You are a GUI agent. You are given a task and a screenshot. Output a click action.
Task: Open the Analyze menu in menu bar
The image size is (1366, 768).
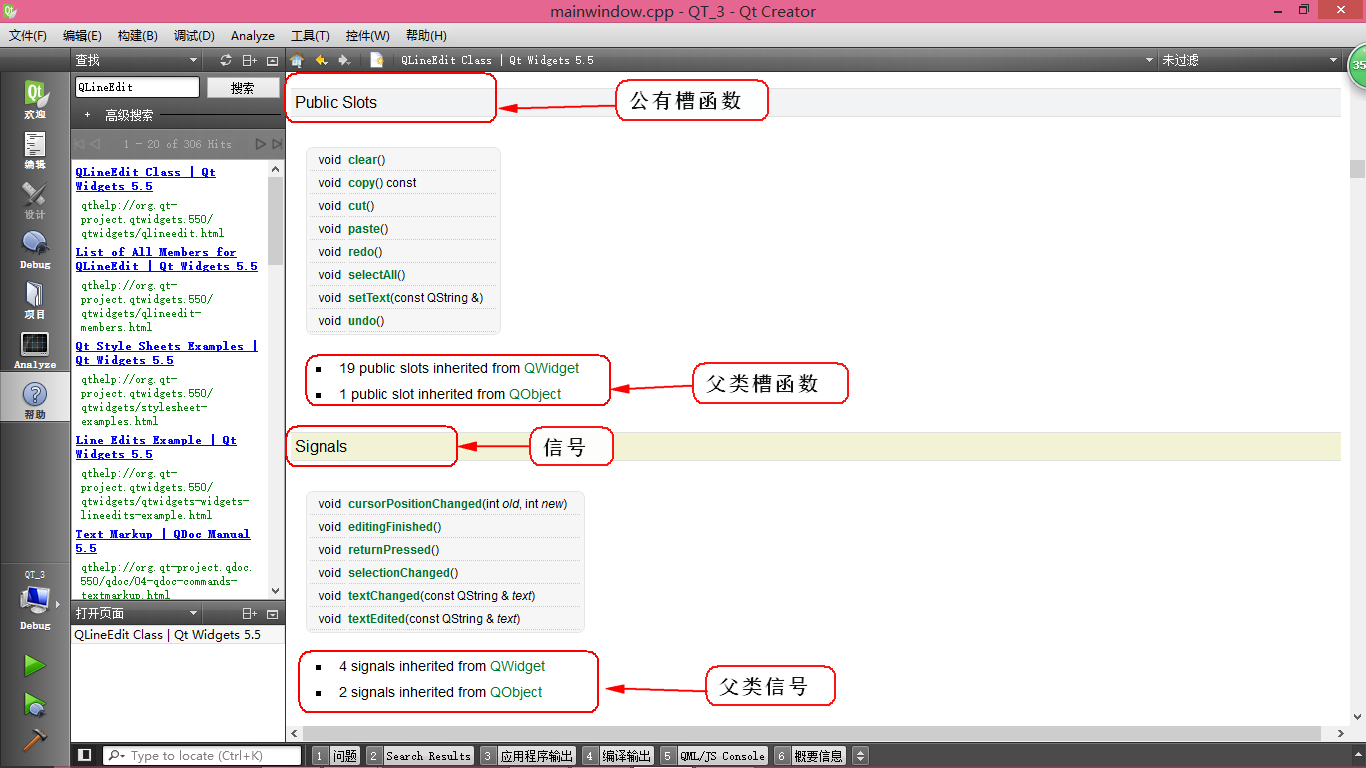253,35
